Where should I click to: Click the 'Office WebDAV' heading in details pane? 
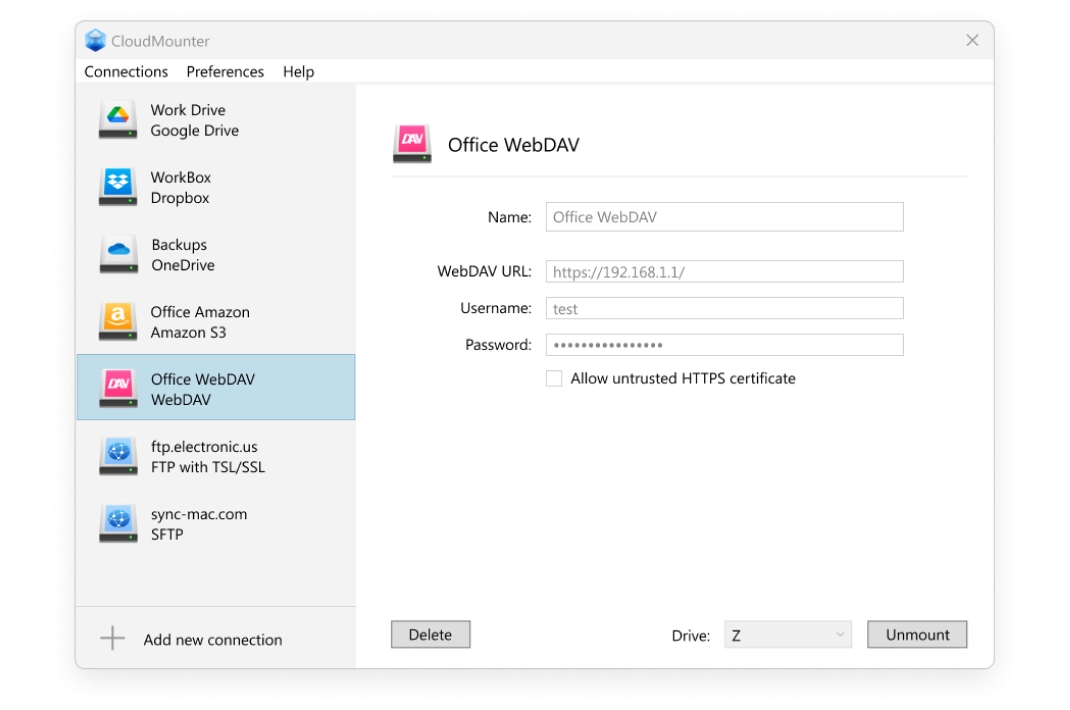(514, 145)
